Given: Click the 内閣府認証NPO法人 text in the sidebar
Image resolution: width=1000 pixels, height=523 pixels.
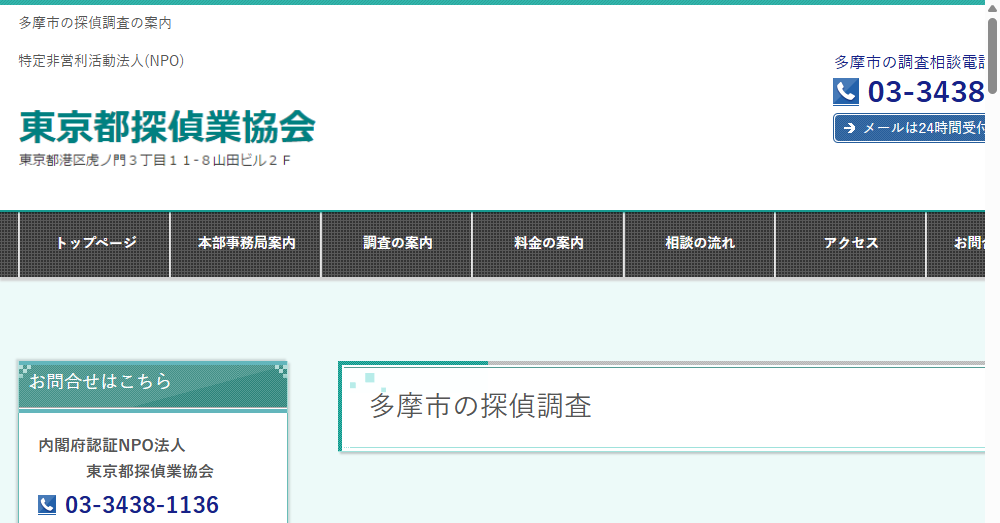Looking at the screenshot, I should (112, 445).
